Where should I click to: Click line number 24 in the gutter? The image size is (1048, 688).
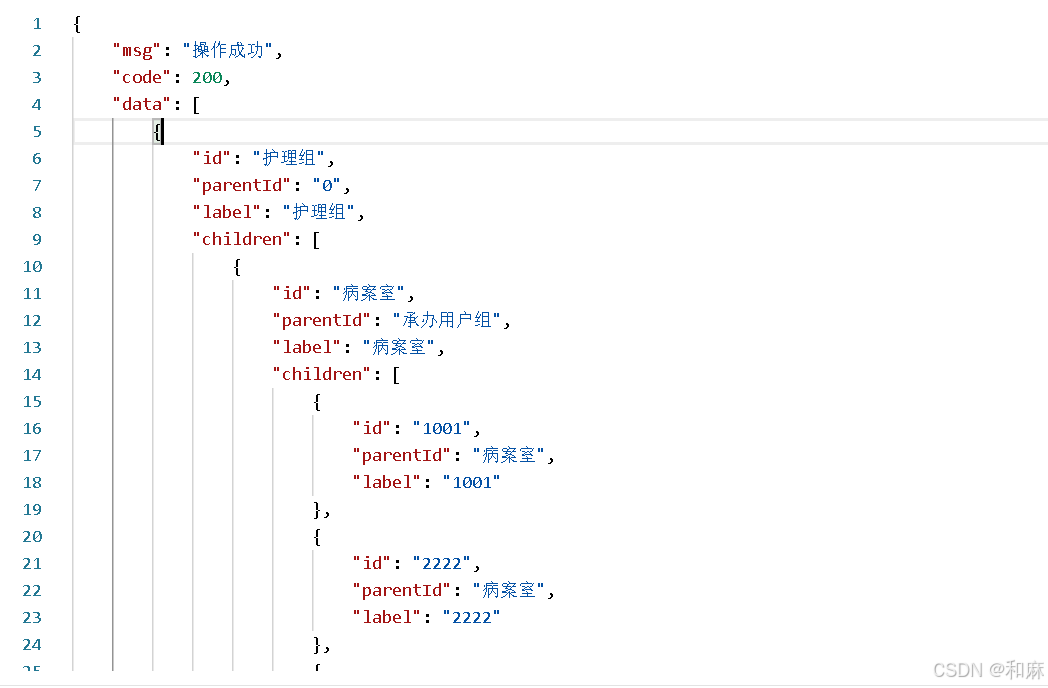pyautogui.click(x=32, y=645)
